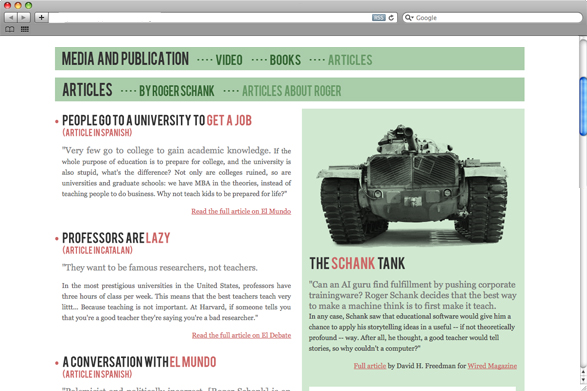Click the blue vertical scrollbar thumb
Viewport: 587px width, 391px height.
(583, 106)
